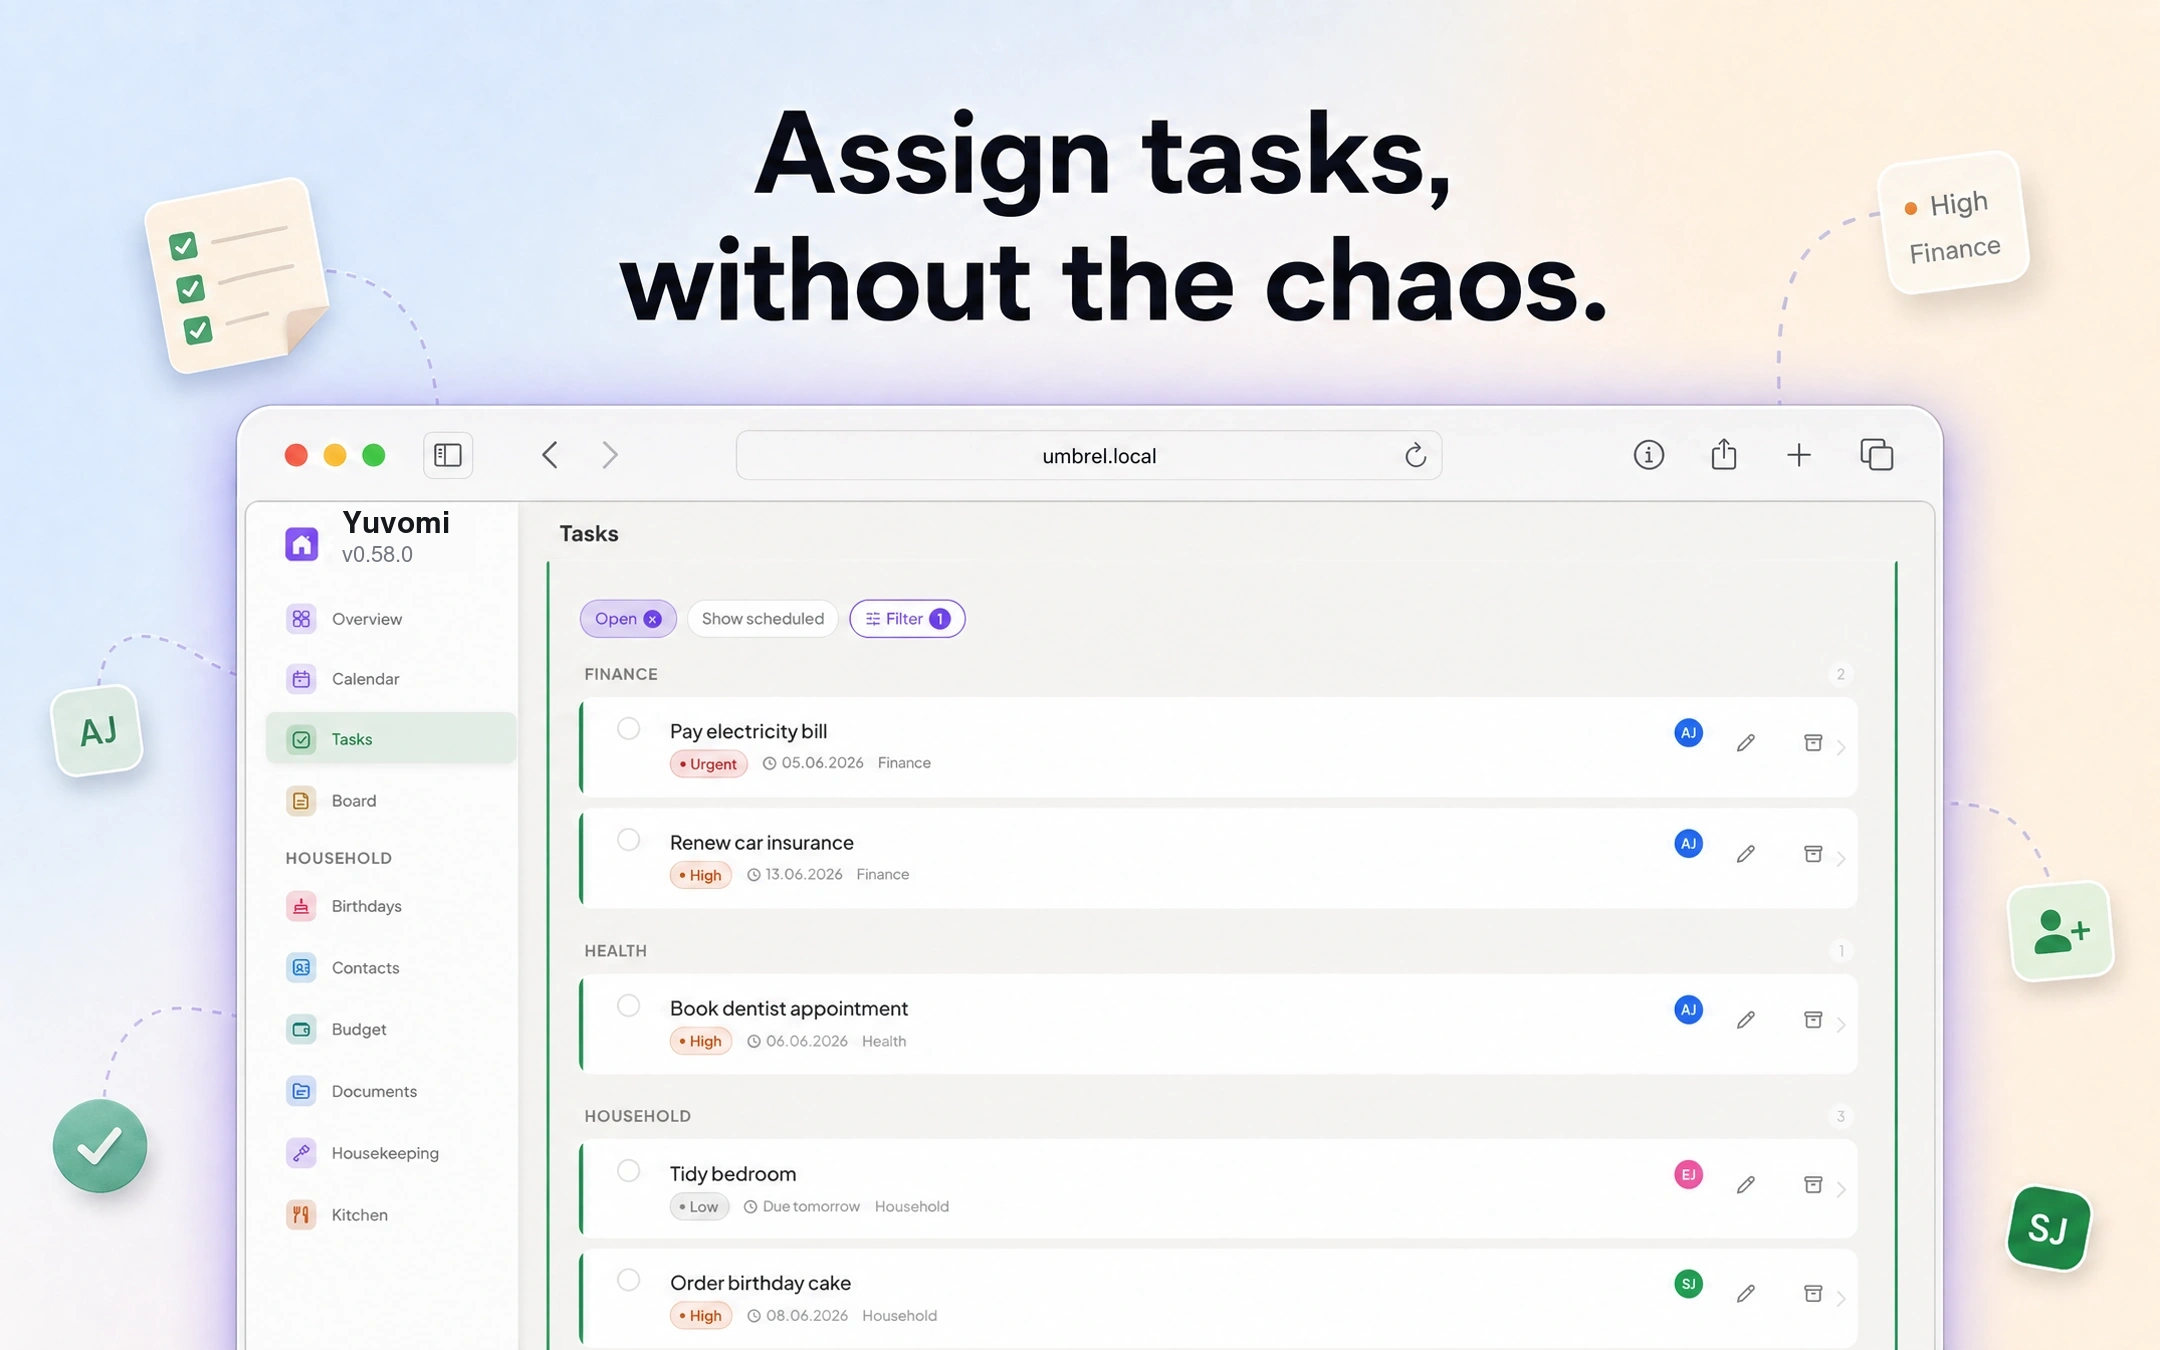Click AJ avatar on Pay electricity bill

click(1688, 733)
